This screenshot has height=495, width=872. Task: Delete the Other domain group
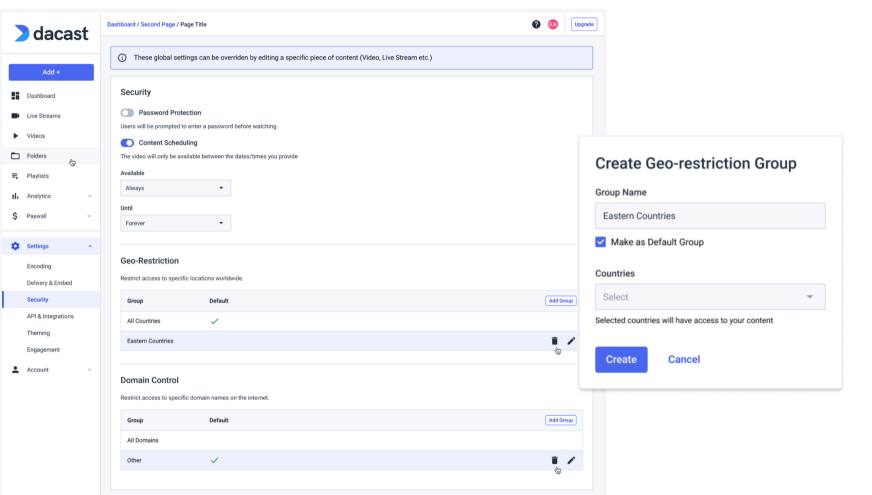point(554,461)
